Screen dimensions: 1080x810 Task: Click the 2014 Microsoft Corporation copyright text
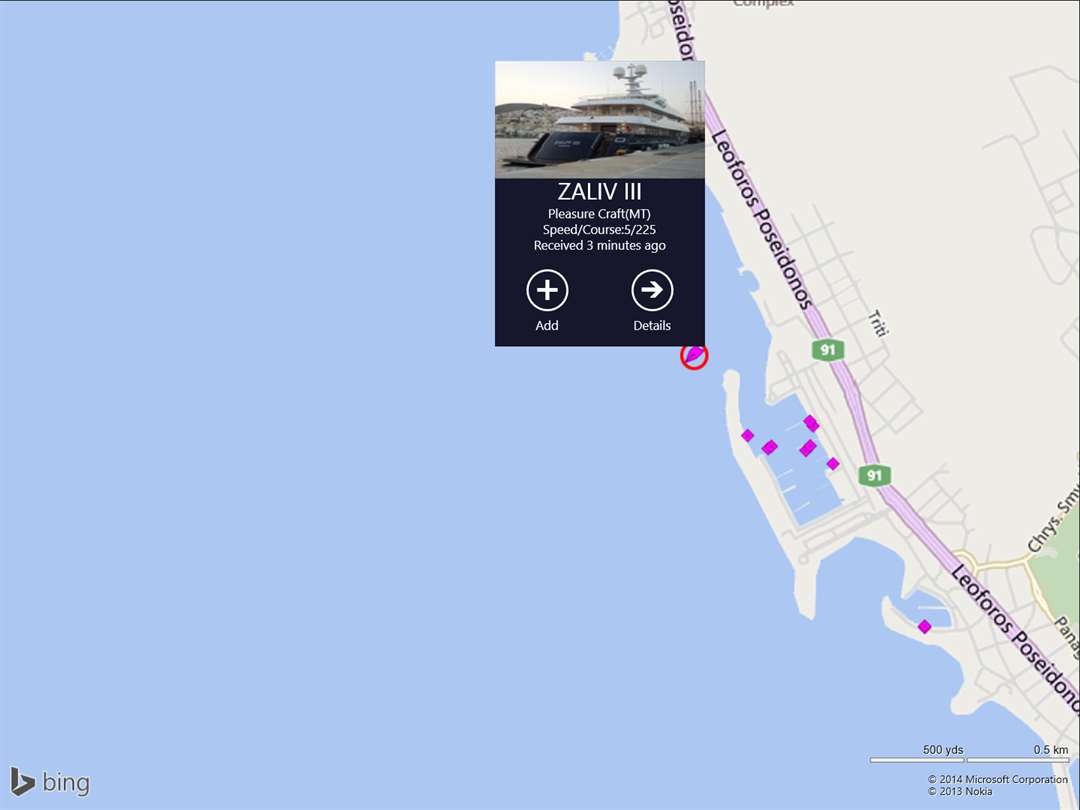[x=997, y=779]
